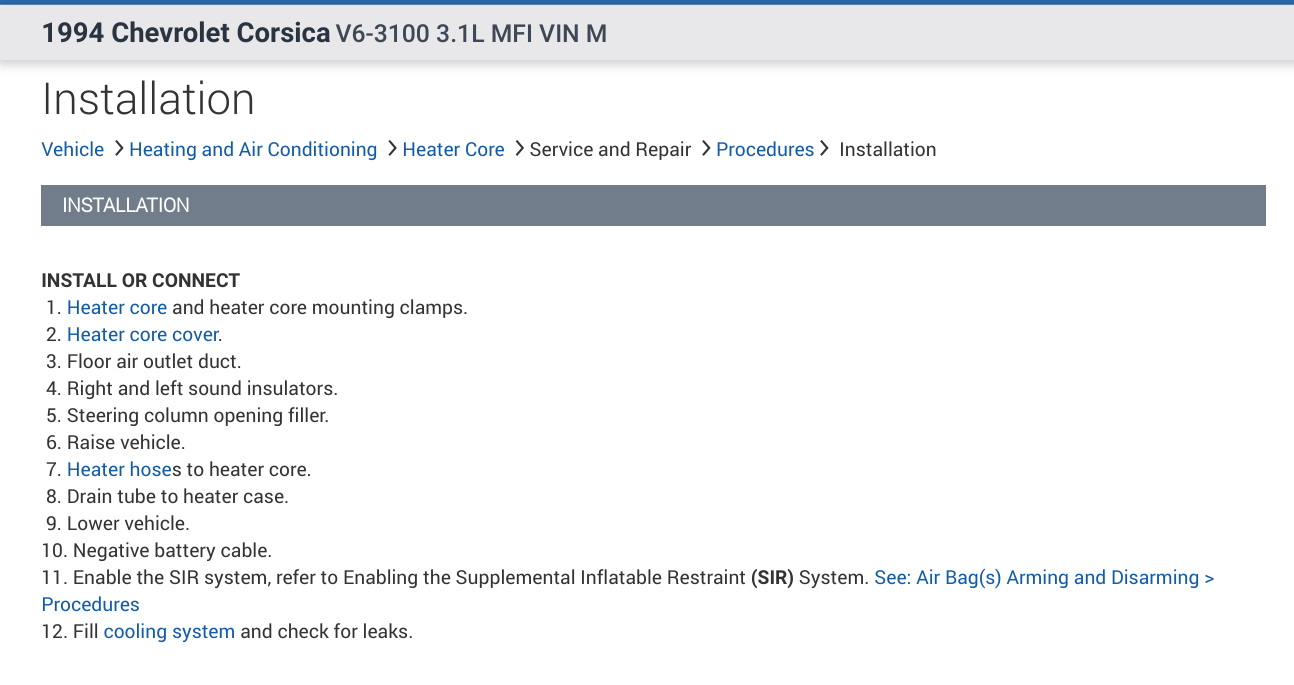Click chevron right after Vehicle breadcrumb

[119, 149]
